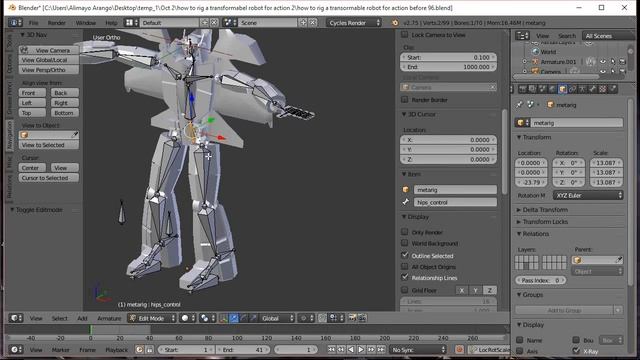Viewport: 640px width, 360px height.
Task: Align view from Front
Action: click(x=32, y=93)
